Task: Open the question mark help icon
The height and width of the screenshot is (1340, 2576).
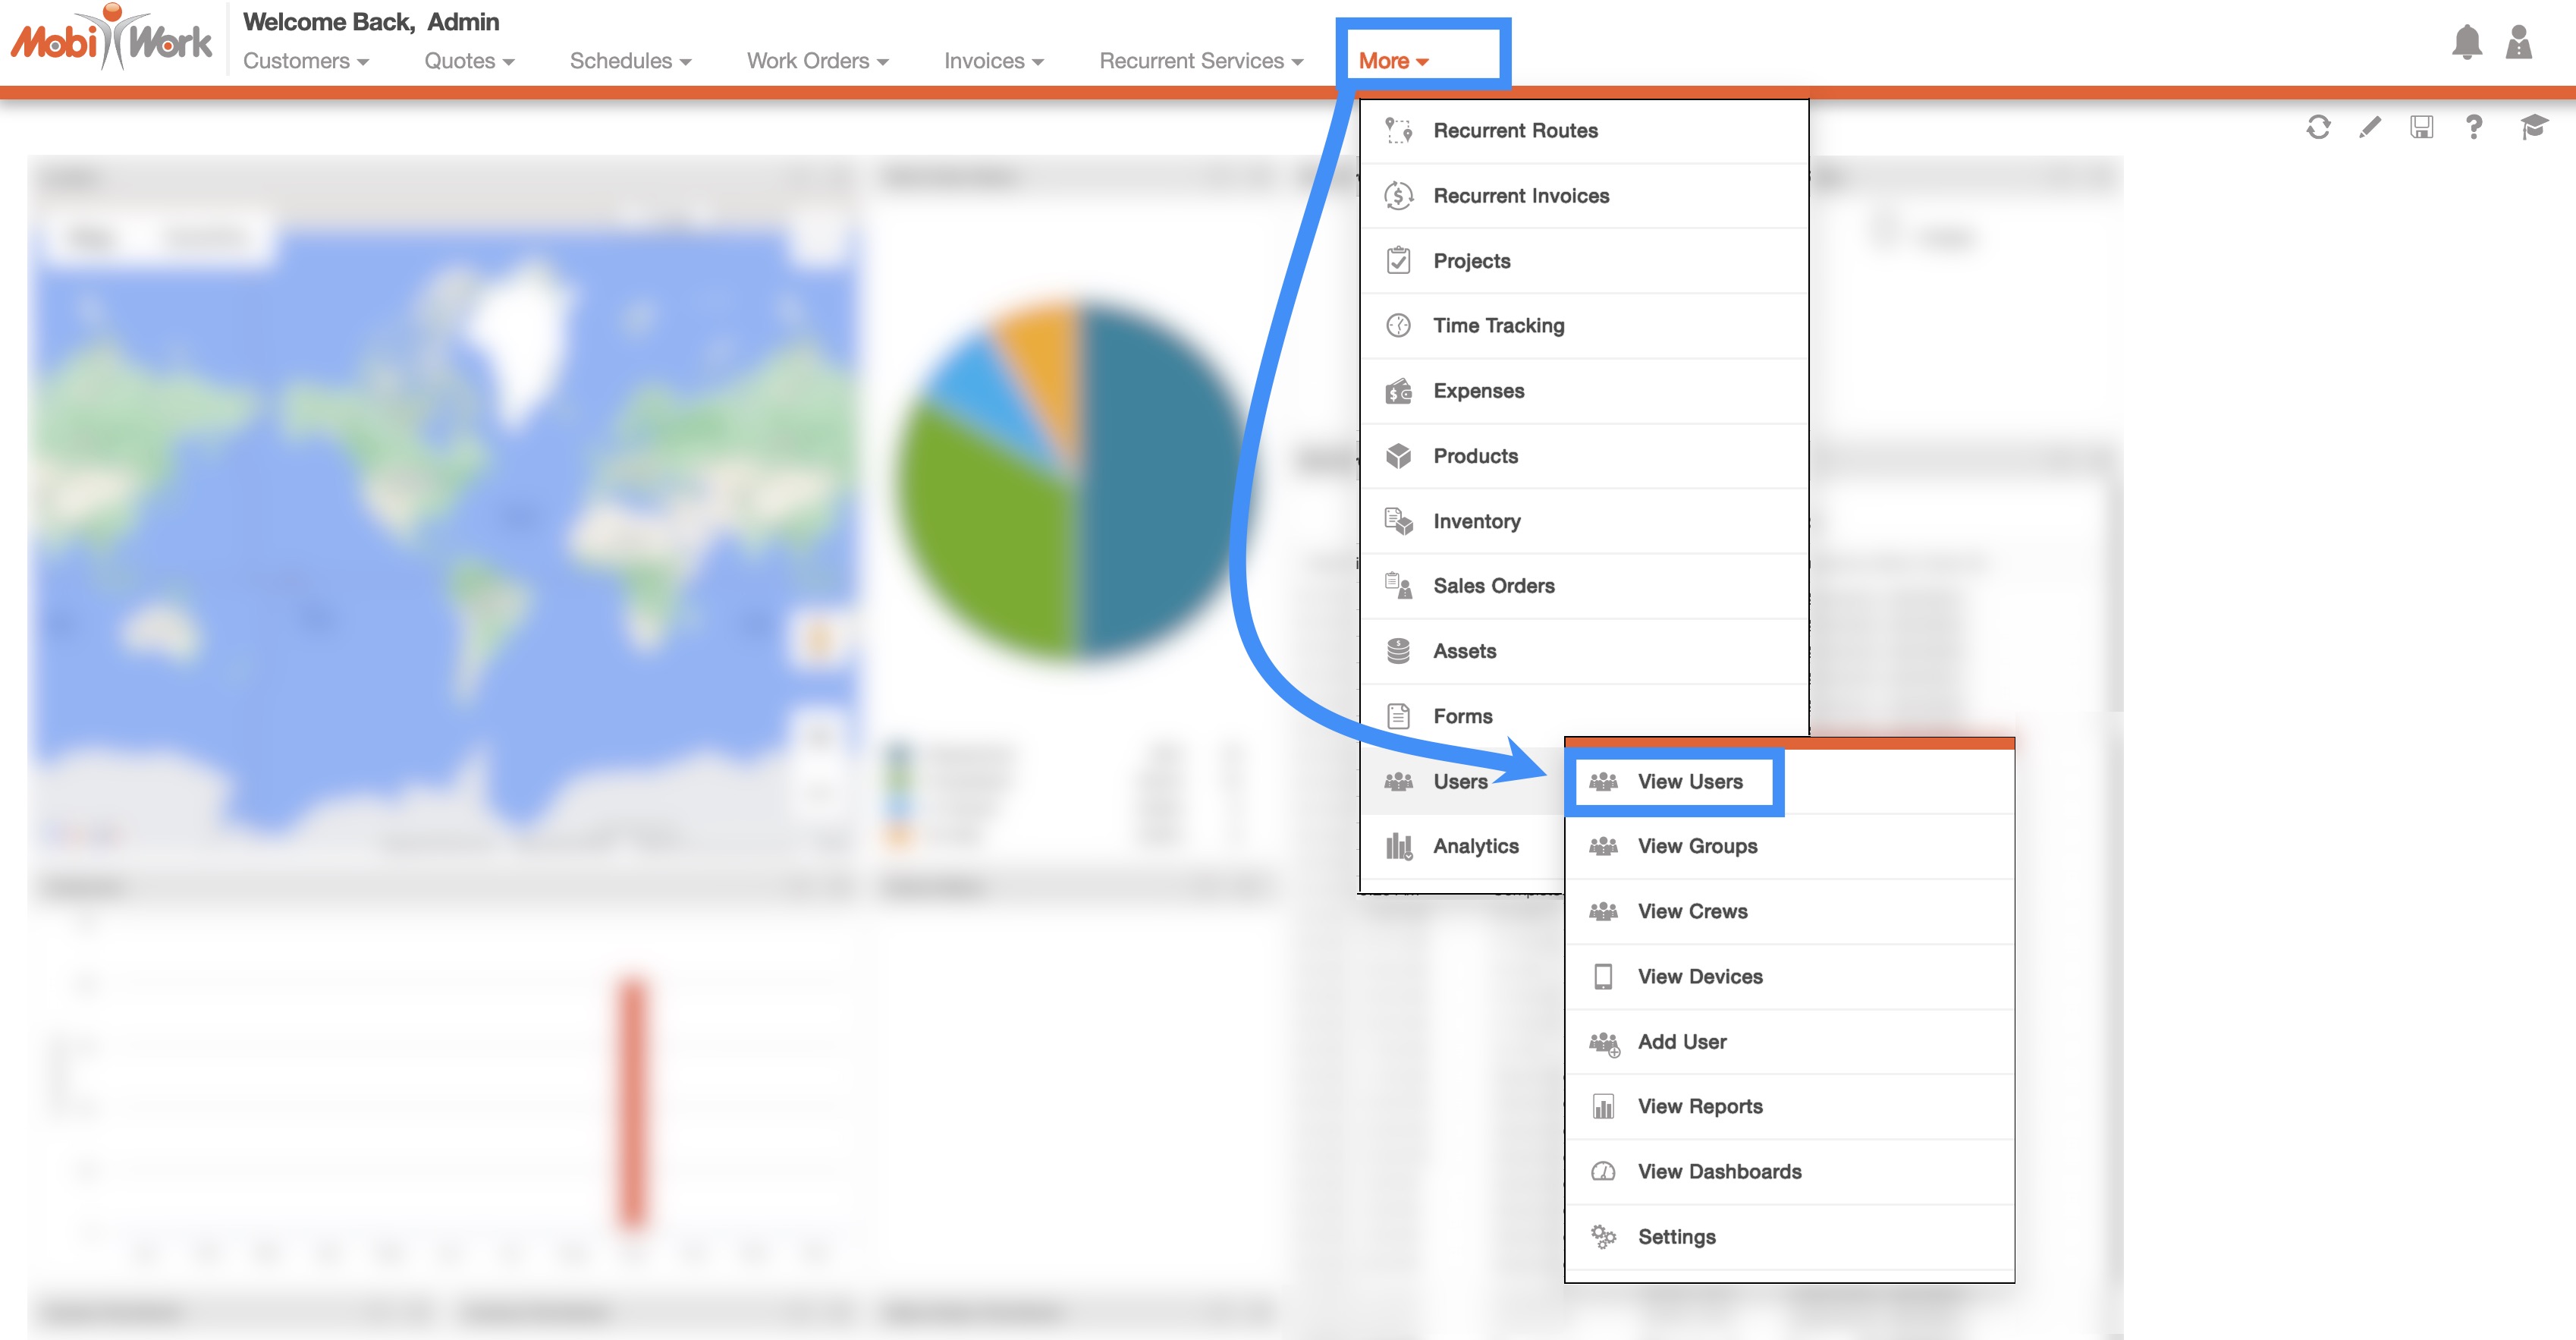Action: 2473,127
